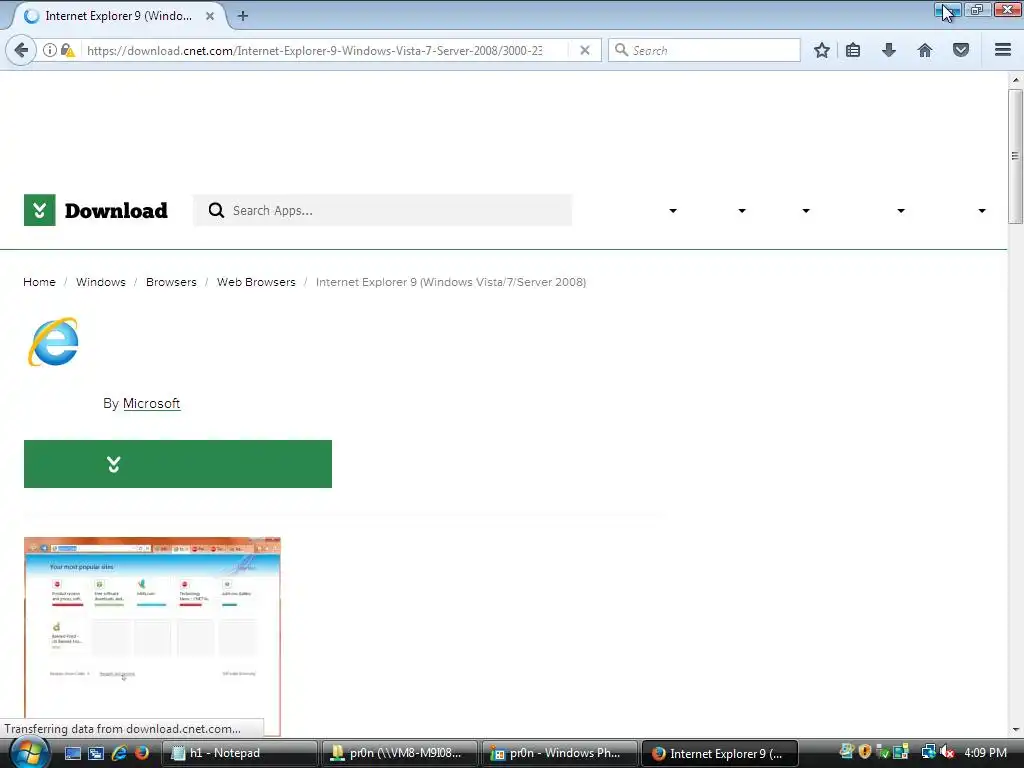
Task: Open a new tab with the plus button
Action: 243,16
